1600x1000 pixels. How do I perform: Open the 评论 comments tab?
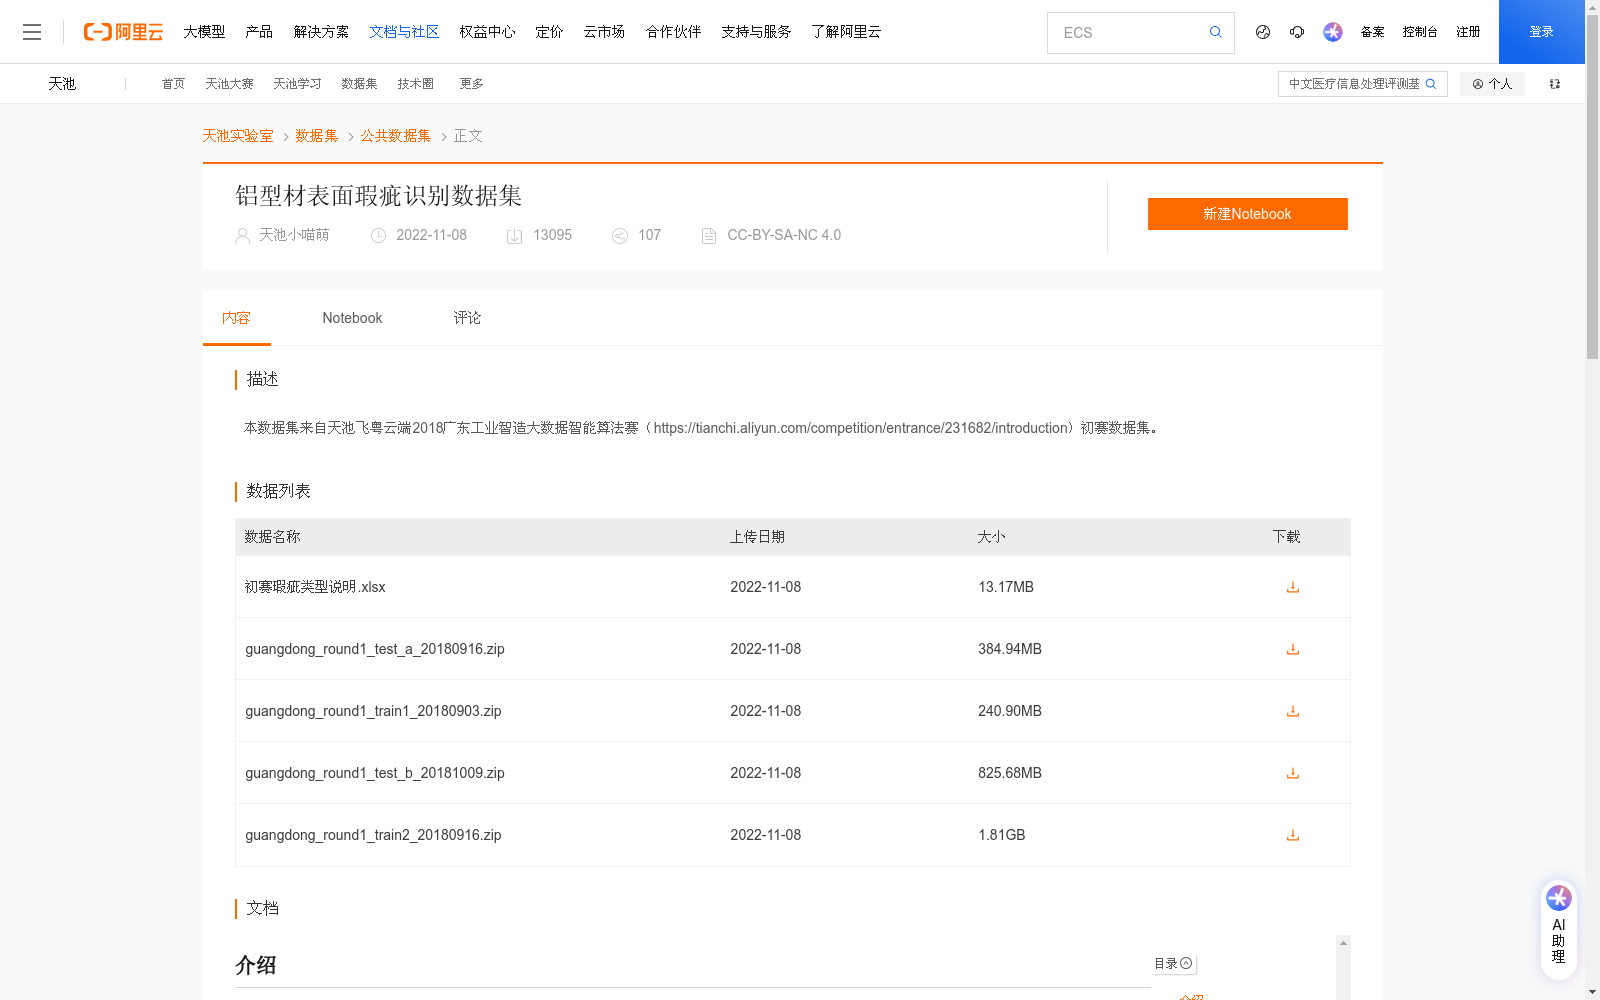tap(467, 317)
